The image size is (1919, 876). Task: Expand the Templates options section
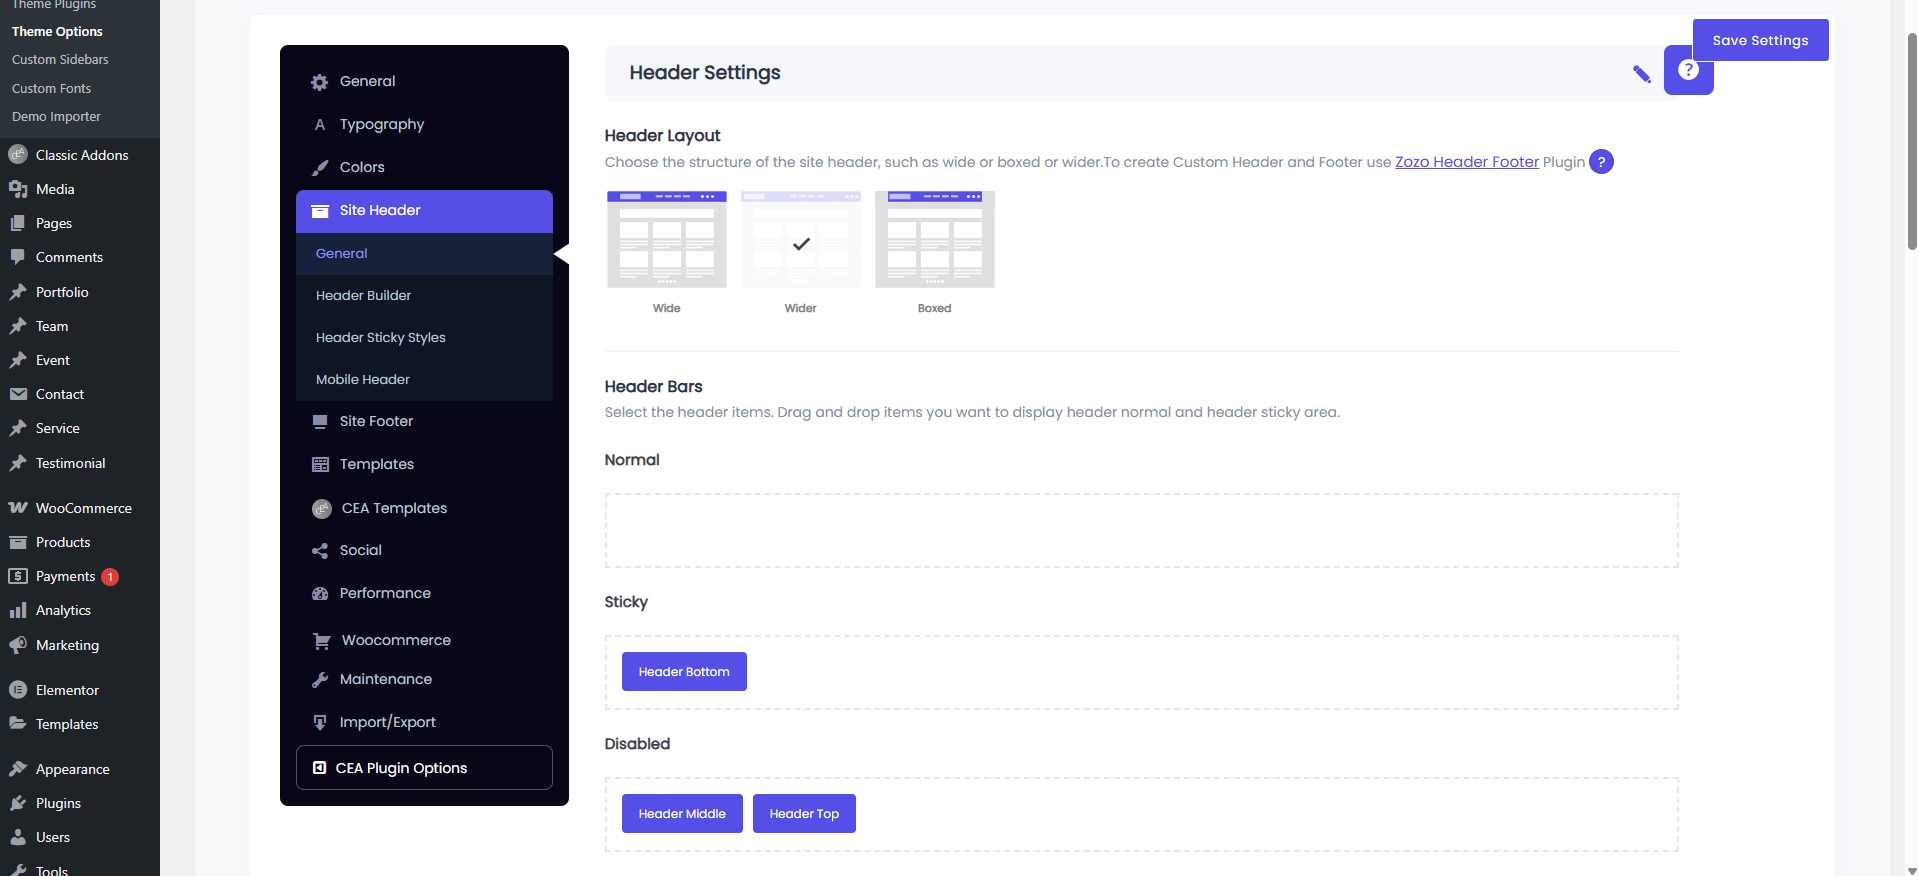click(x=376, y=465)
